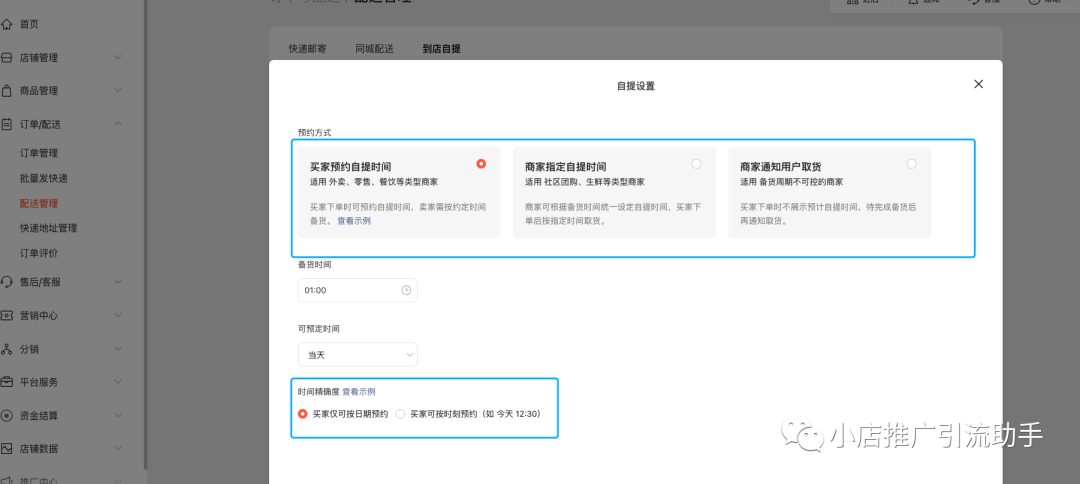This screenshot has width=1080, height=484.
Task: Click the chart icon beside 店铺数据
Action: (7, 449)
